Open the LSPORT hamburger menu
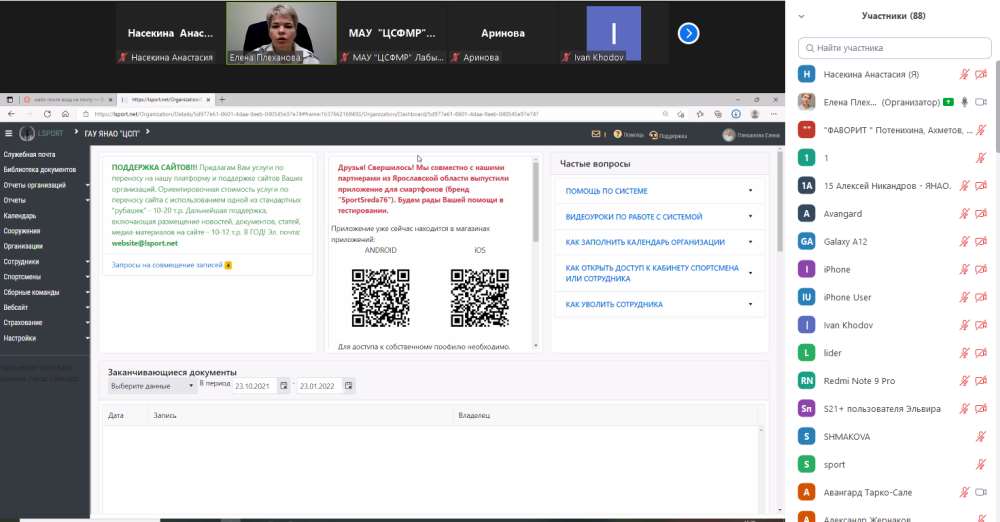Viewport: 1000px width, 522px height. click(8, 133)
